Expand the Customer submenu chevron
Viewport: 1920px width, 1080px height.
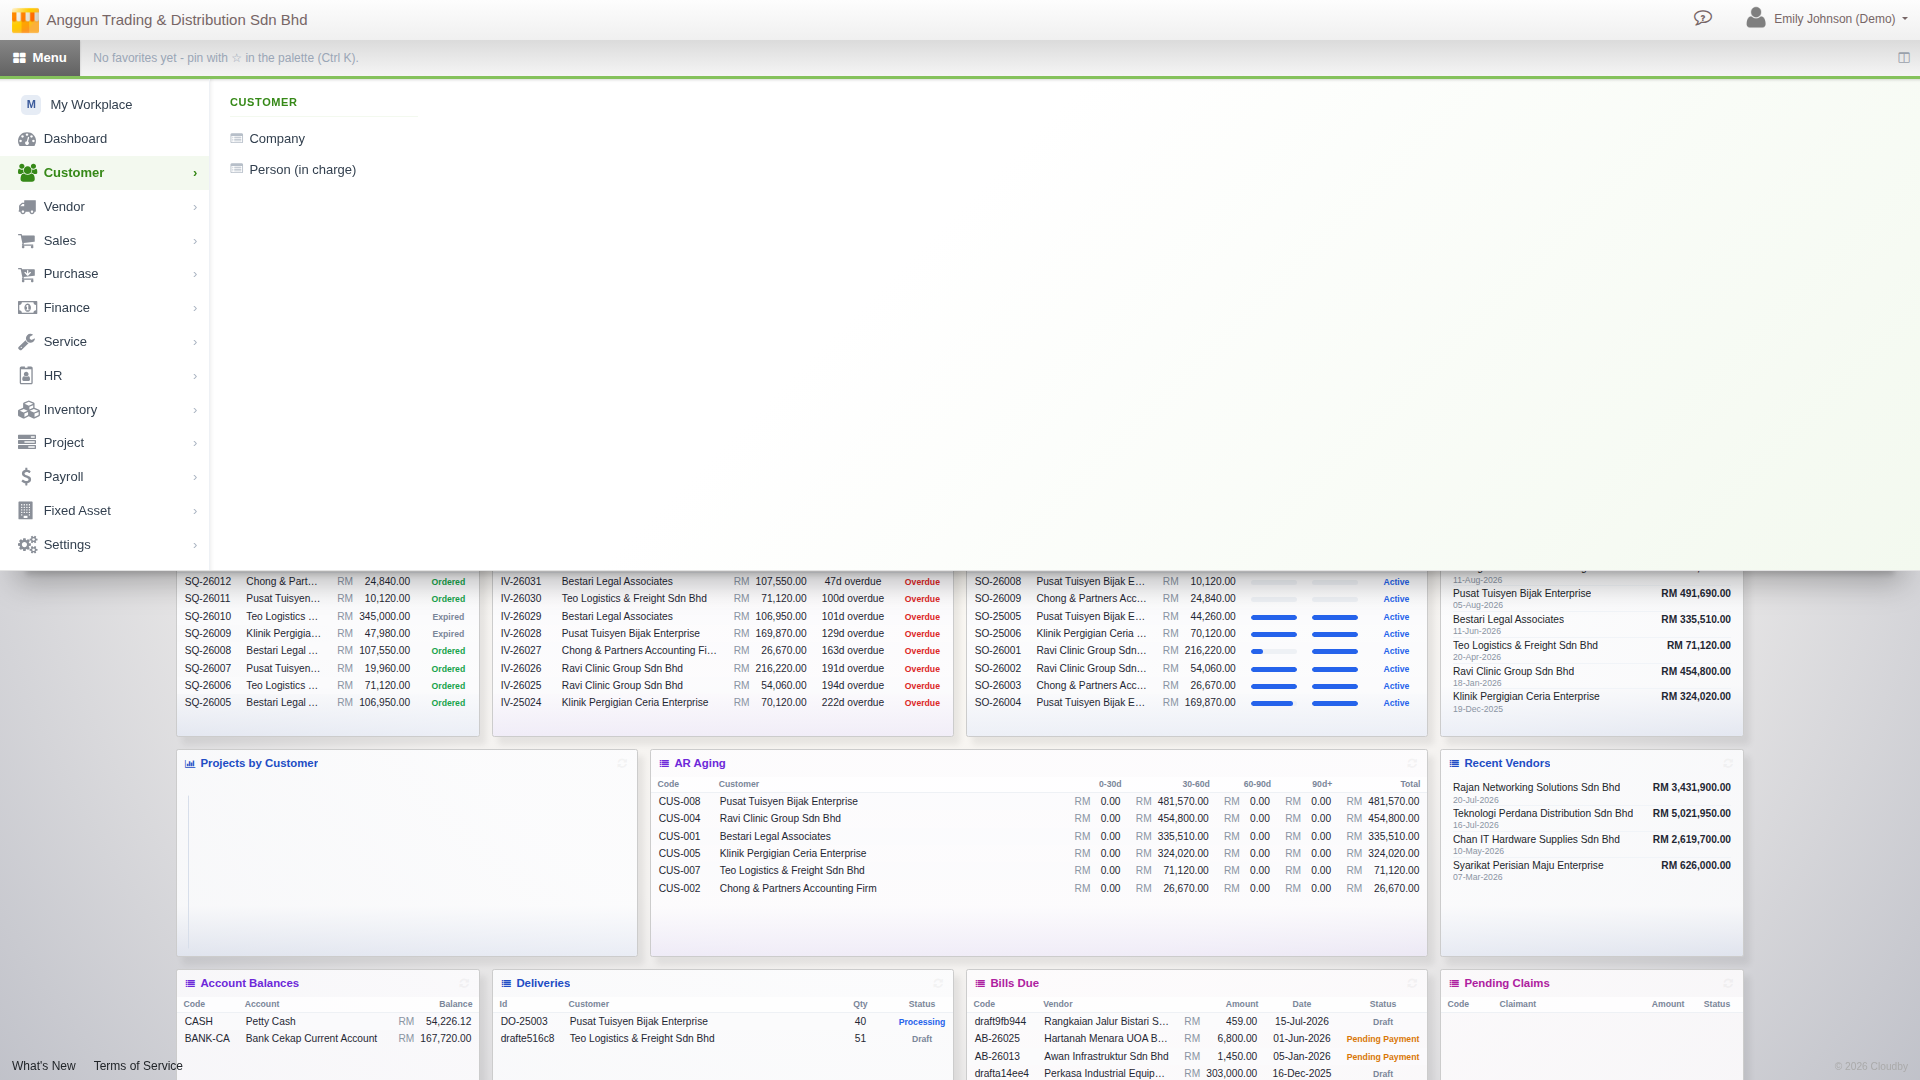pos(195,174)
